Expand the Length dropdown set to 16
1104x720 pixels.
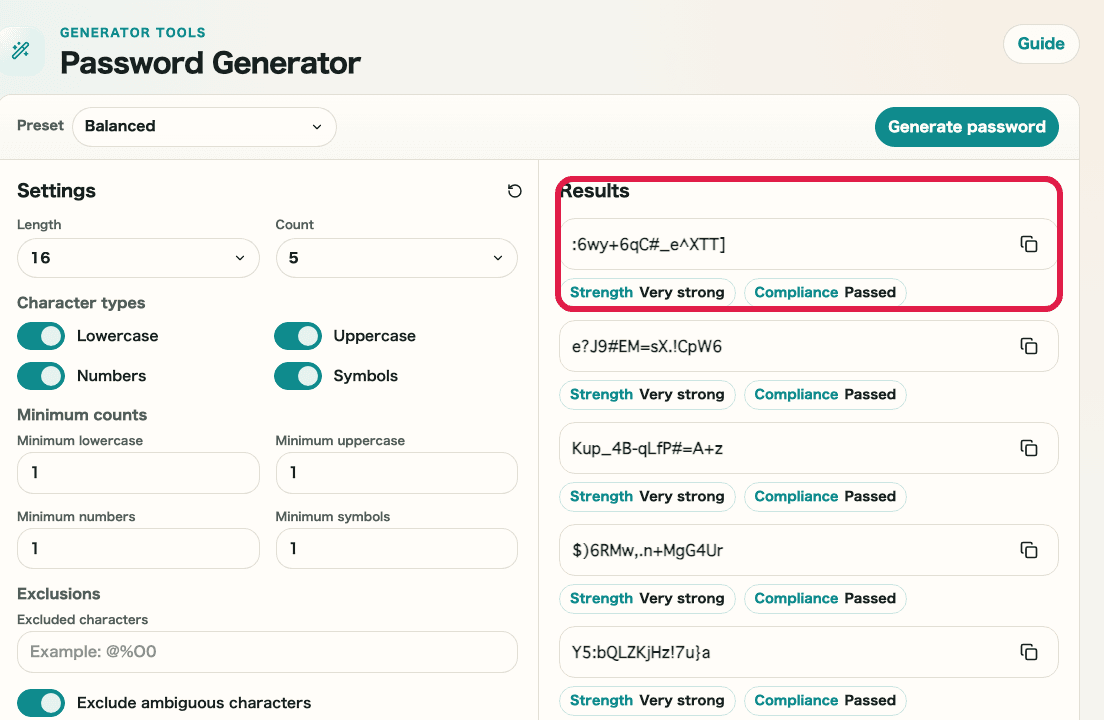coord(138,258)
